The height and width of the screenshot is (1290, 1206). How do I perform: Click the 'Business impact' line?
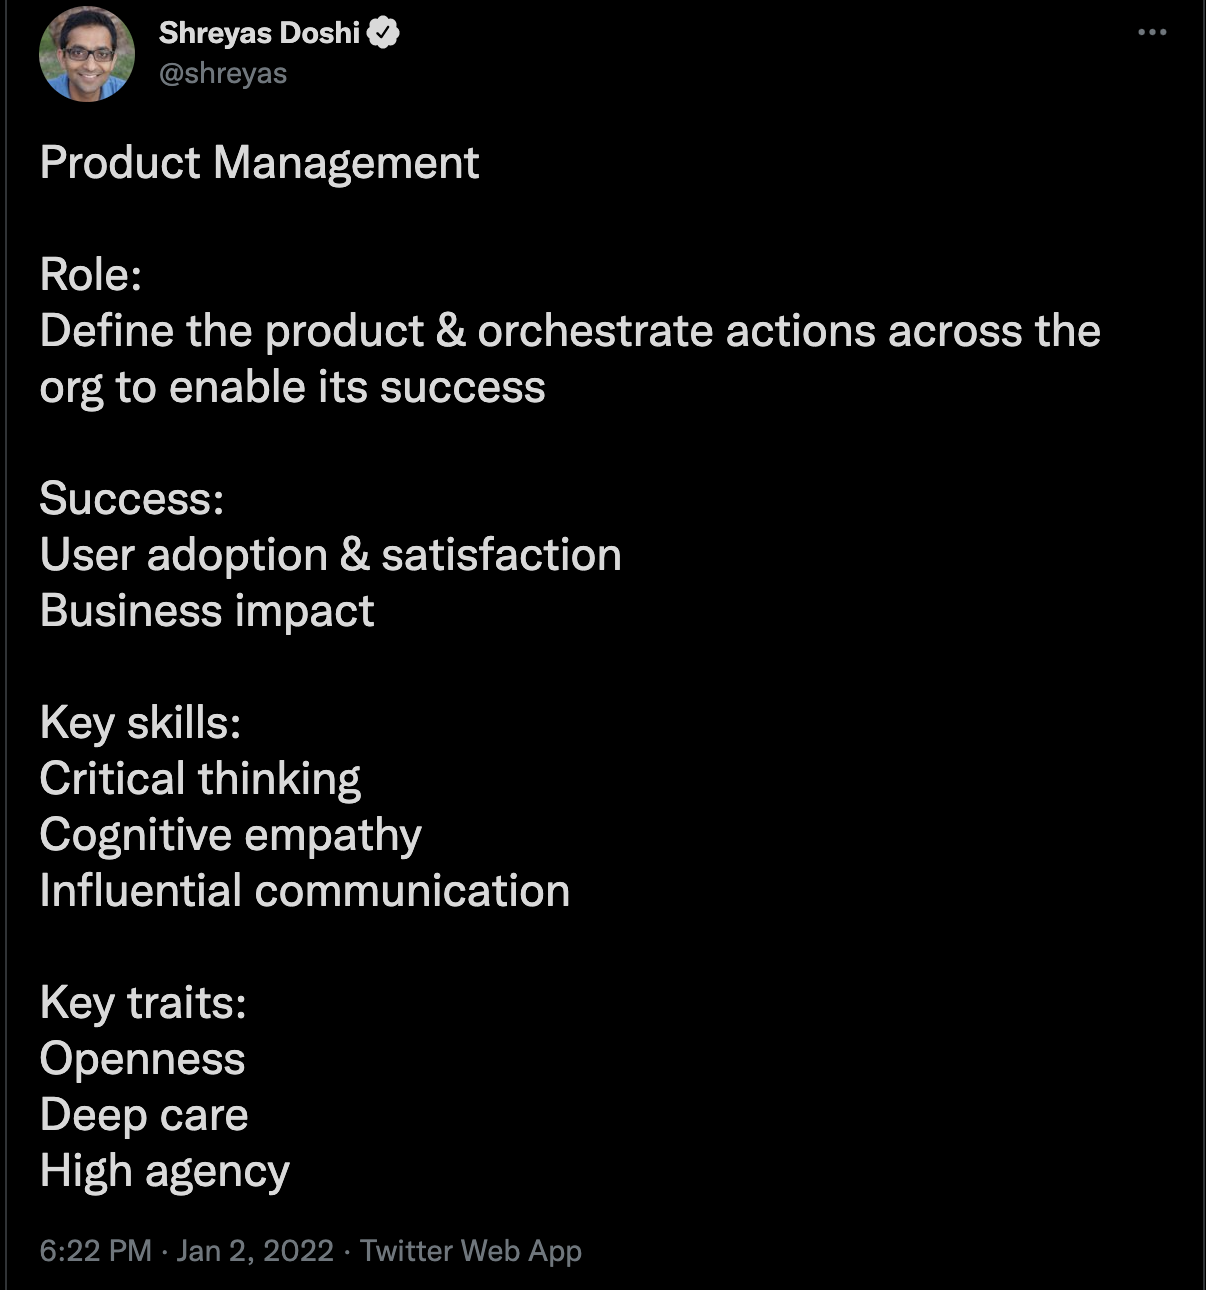[x=207, y=611]
